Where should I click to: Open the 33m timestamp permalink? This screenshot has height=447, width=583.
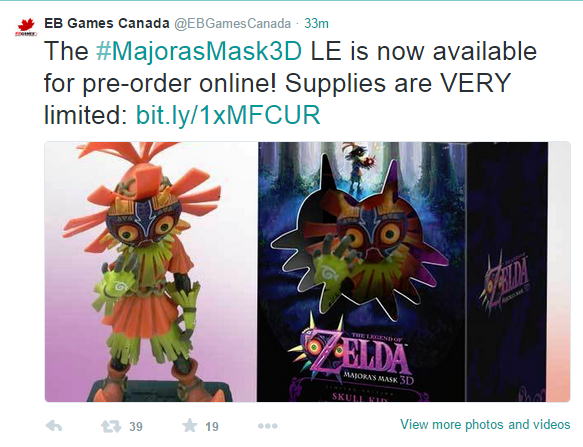(x=316, y=23)
